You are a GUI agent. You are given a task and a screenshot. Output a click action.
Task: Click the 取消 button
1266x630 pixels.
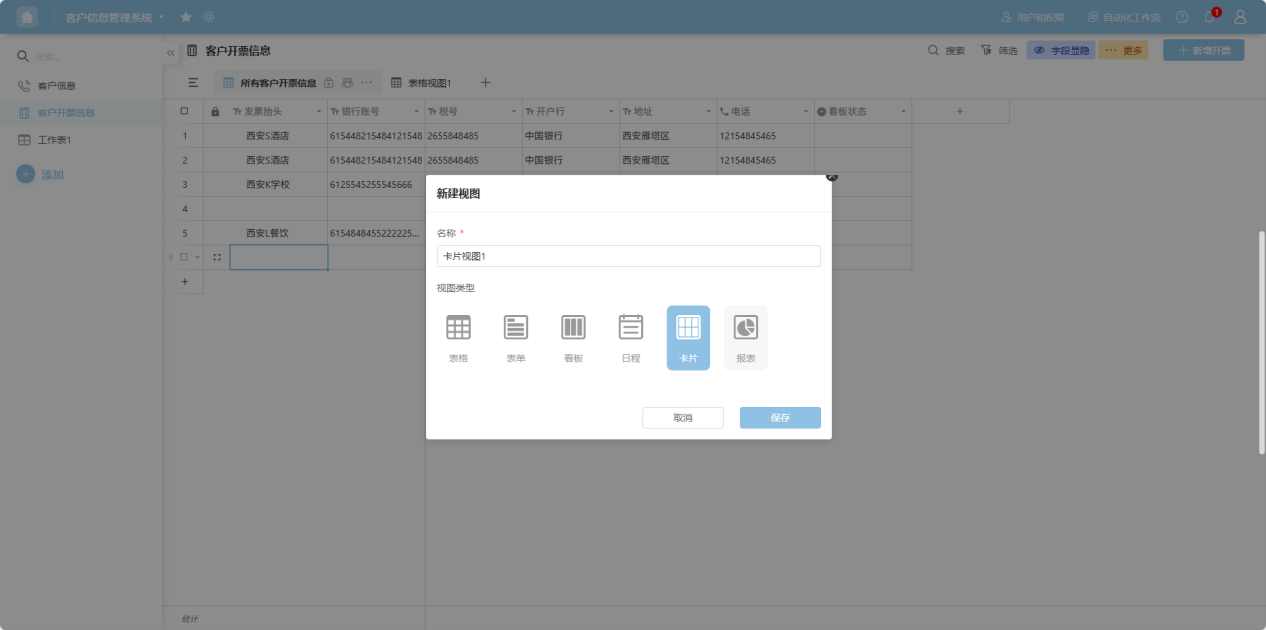(682, 418)
